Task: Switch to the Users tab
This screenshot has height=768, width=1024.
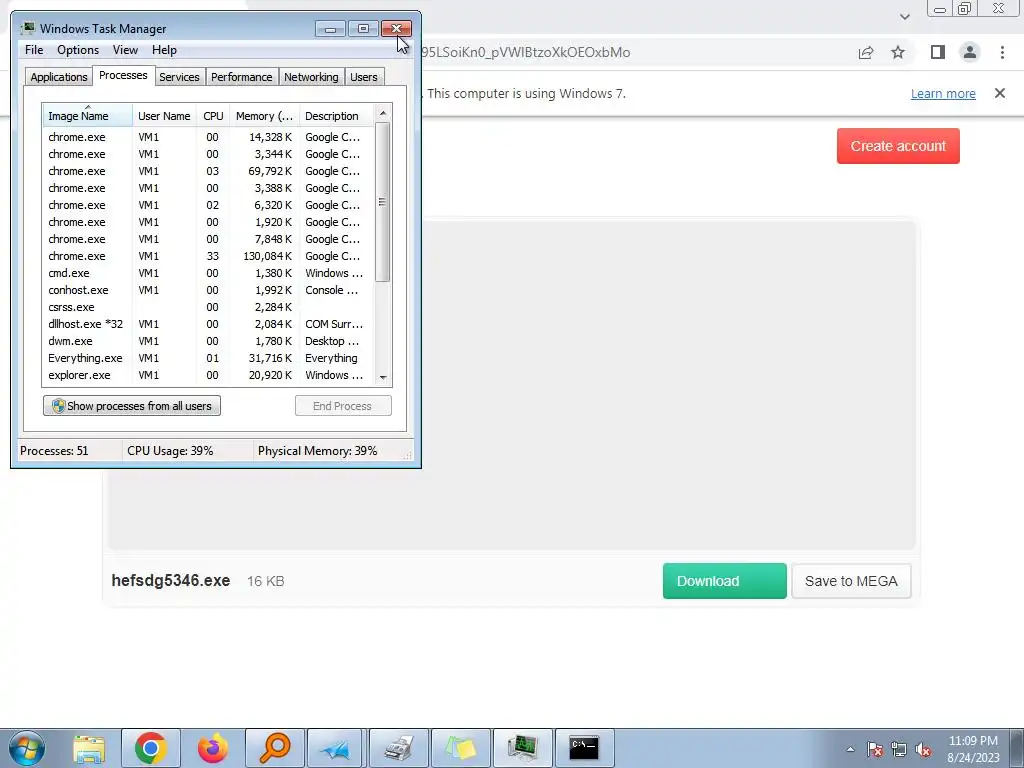Action: (x=364, y=77)
